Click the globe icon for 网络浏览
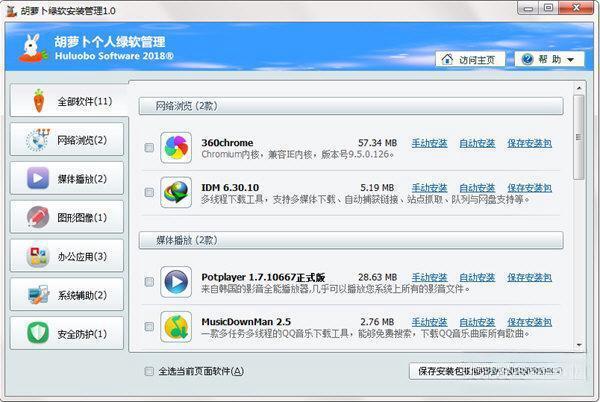Viewport: 600px width, 402px height. point(38,140)
